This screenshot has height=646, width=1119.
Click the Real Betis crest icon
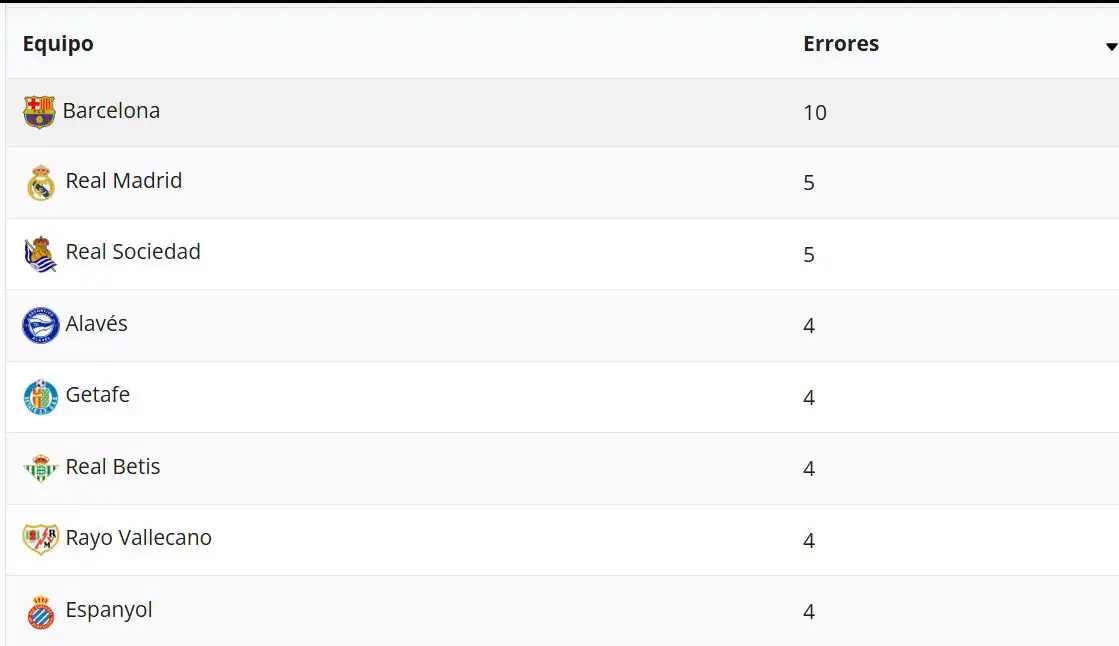[41, 468]
